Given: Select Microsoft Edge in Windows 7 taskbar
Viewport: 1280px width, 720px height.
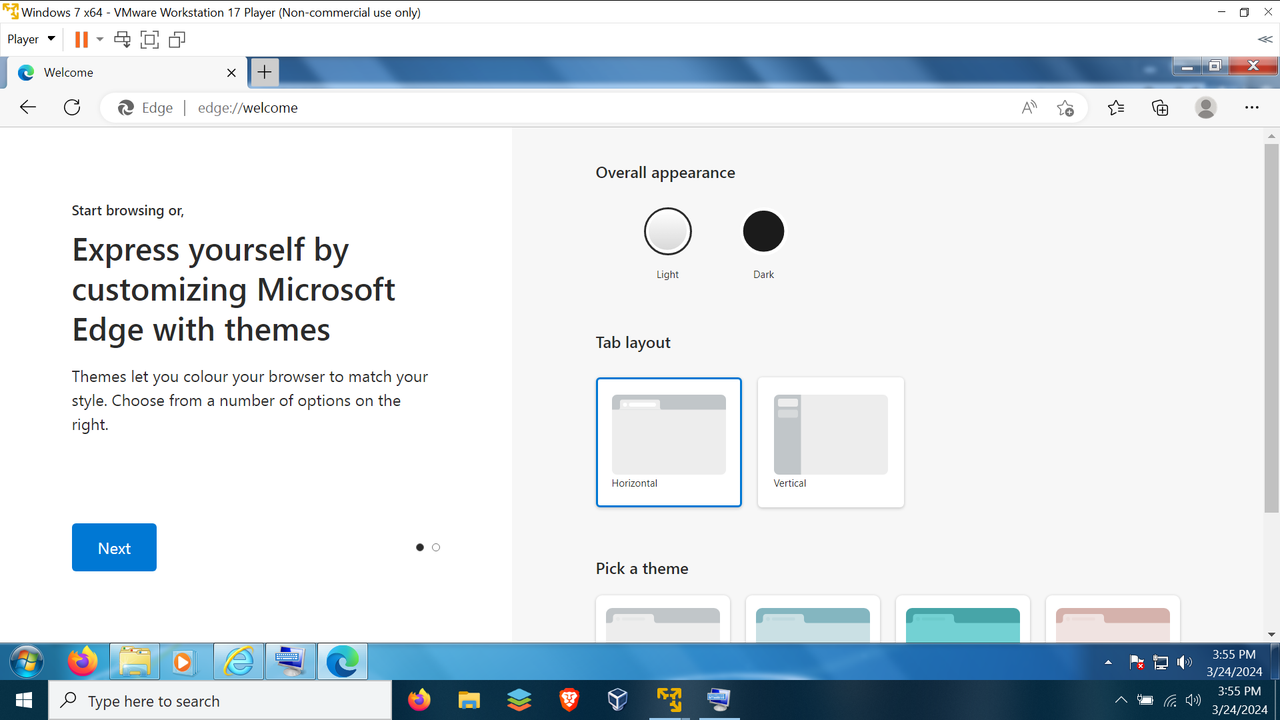Looking at the screenshot, I should [343, 662].
